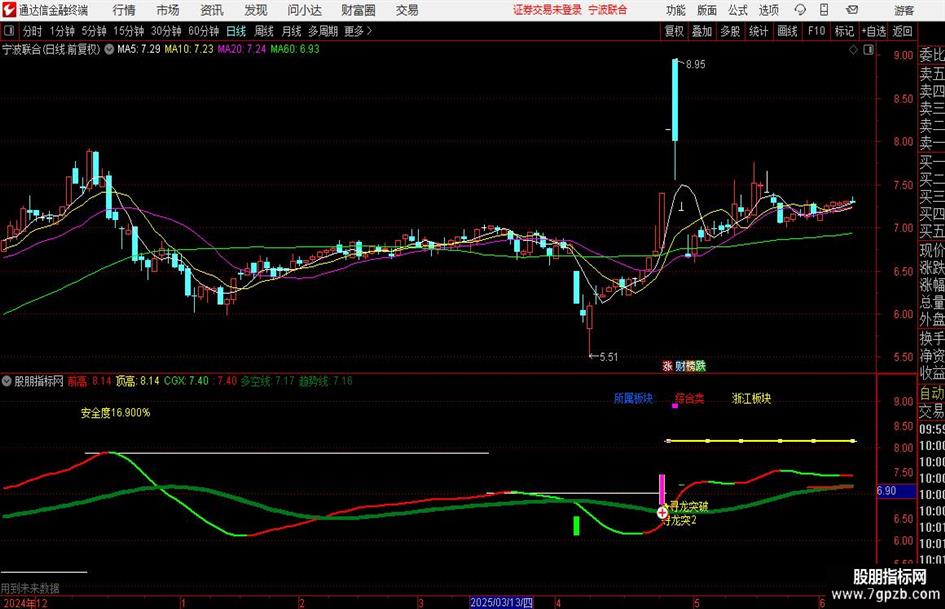
Task: Click the diamond icon above the price axis
Action: click(853, 50)
